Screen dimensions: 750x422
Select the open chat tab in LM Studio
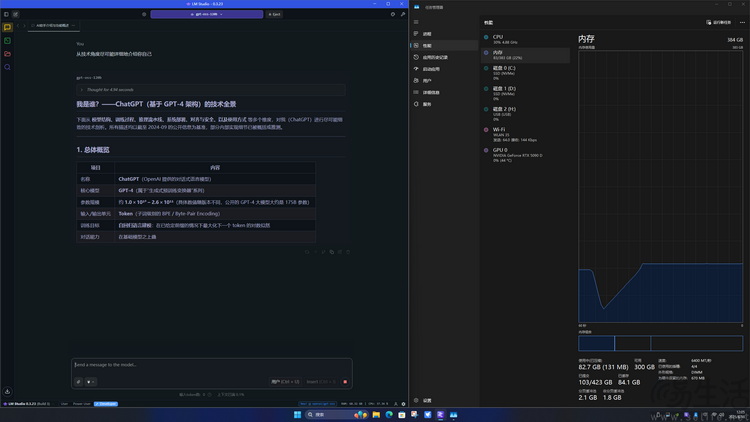point(52,25)
